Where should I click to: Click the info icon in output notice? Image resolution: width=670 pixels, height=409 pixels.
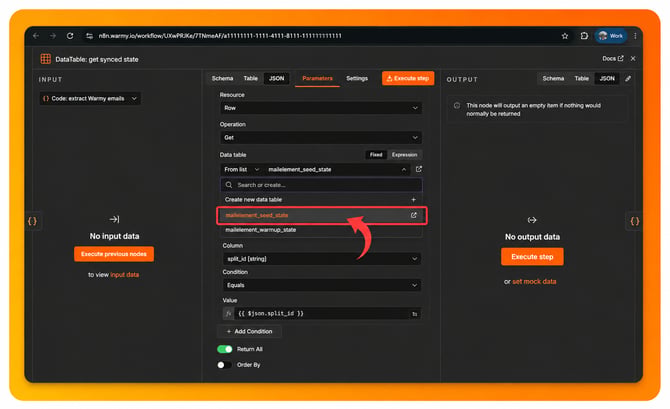point(457,106)
